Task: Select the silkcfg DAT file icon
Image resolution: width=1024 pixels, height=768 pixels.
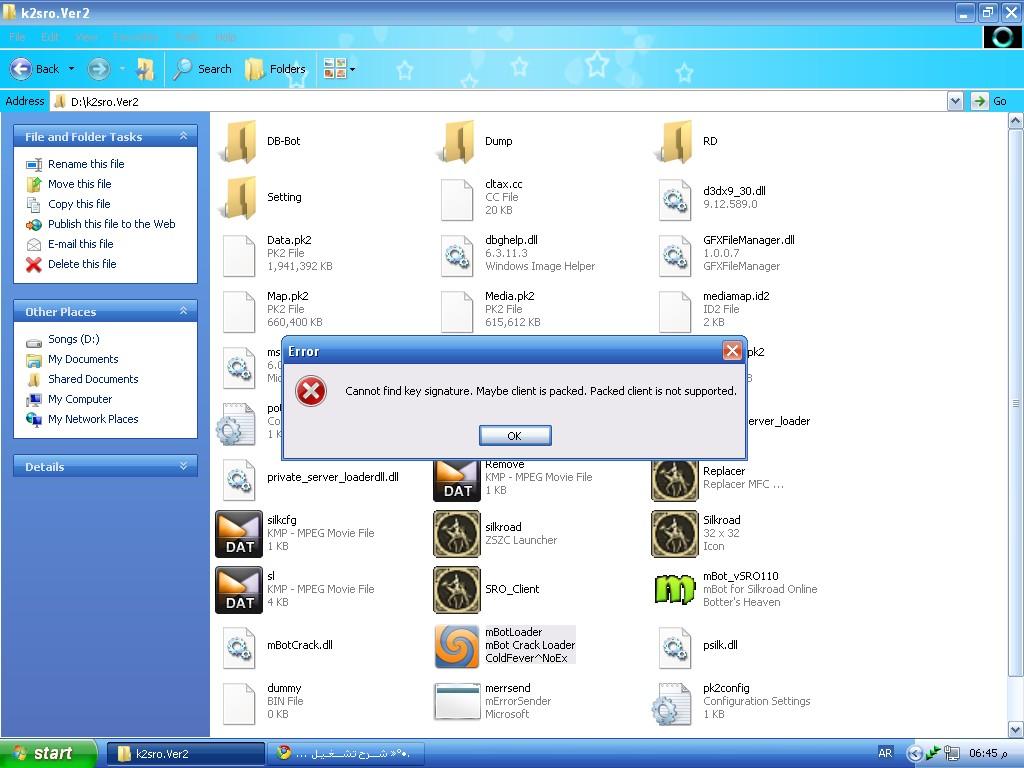Action: 238,534
